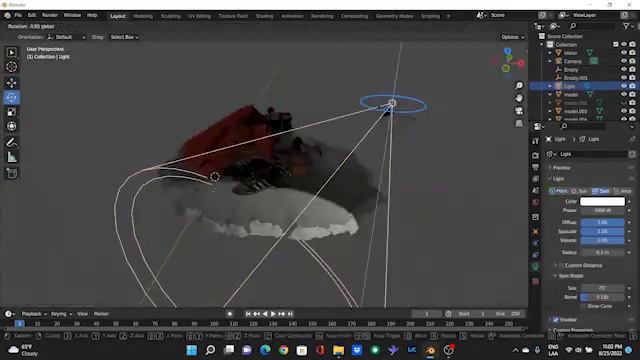Select the Sun light type

pos(580,191)
